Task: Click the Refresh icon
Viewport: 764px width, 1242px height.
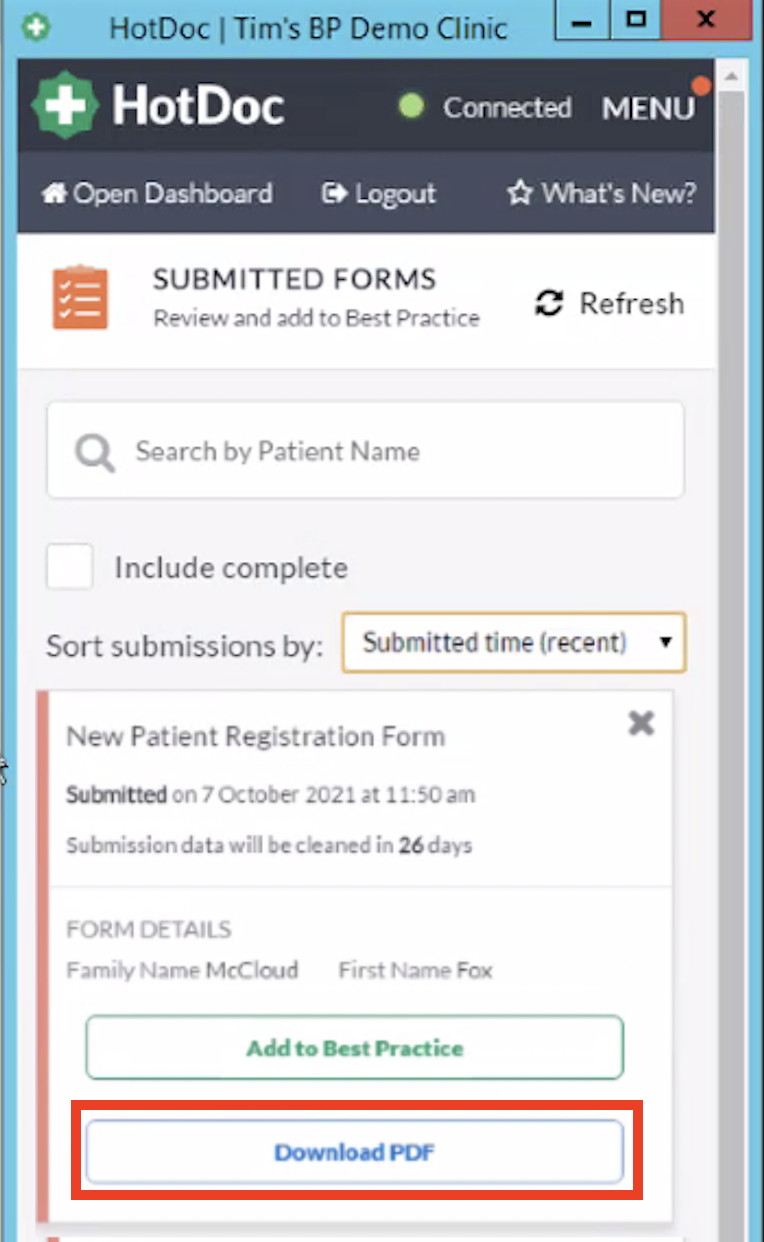Action: pos(548,303)
